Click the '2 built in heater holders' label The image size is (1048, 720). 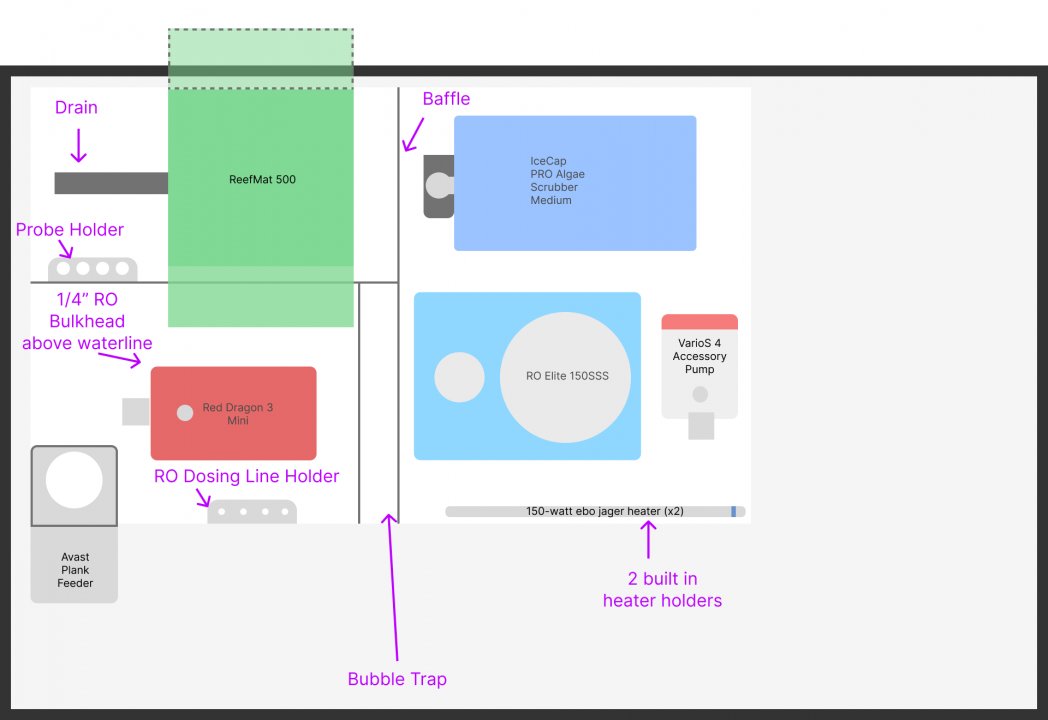click(662, 590)
